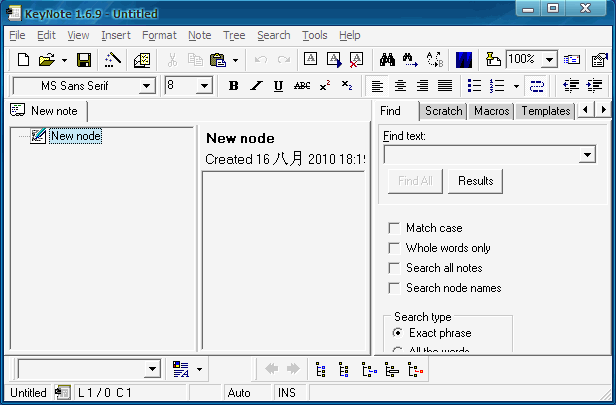616x405 pixels.
Task: Apply bold formatting
Action: point(233,86)
